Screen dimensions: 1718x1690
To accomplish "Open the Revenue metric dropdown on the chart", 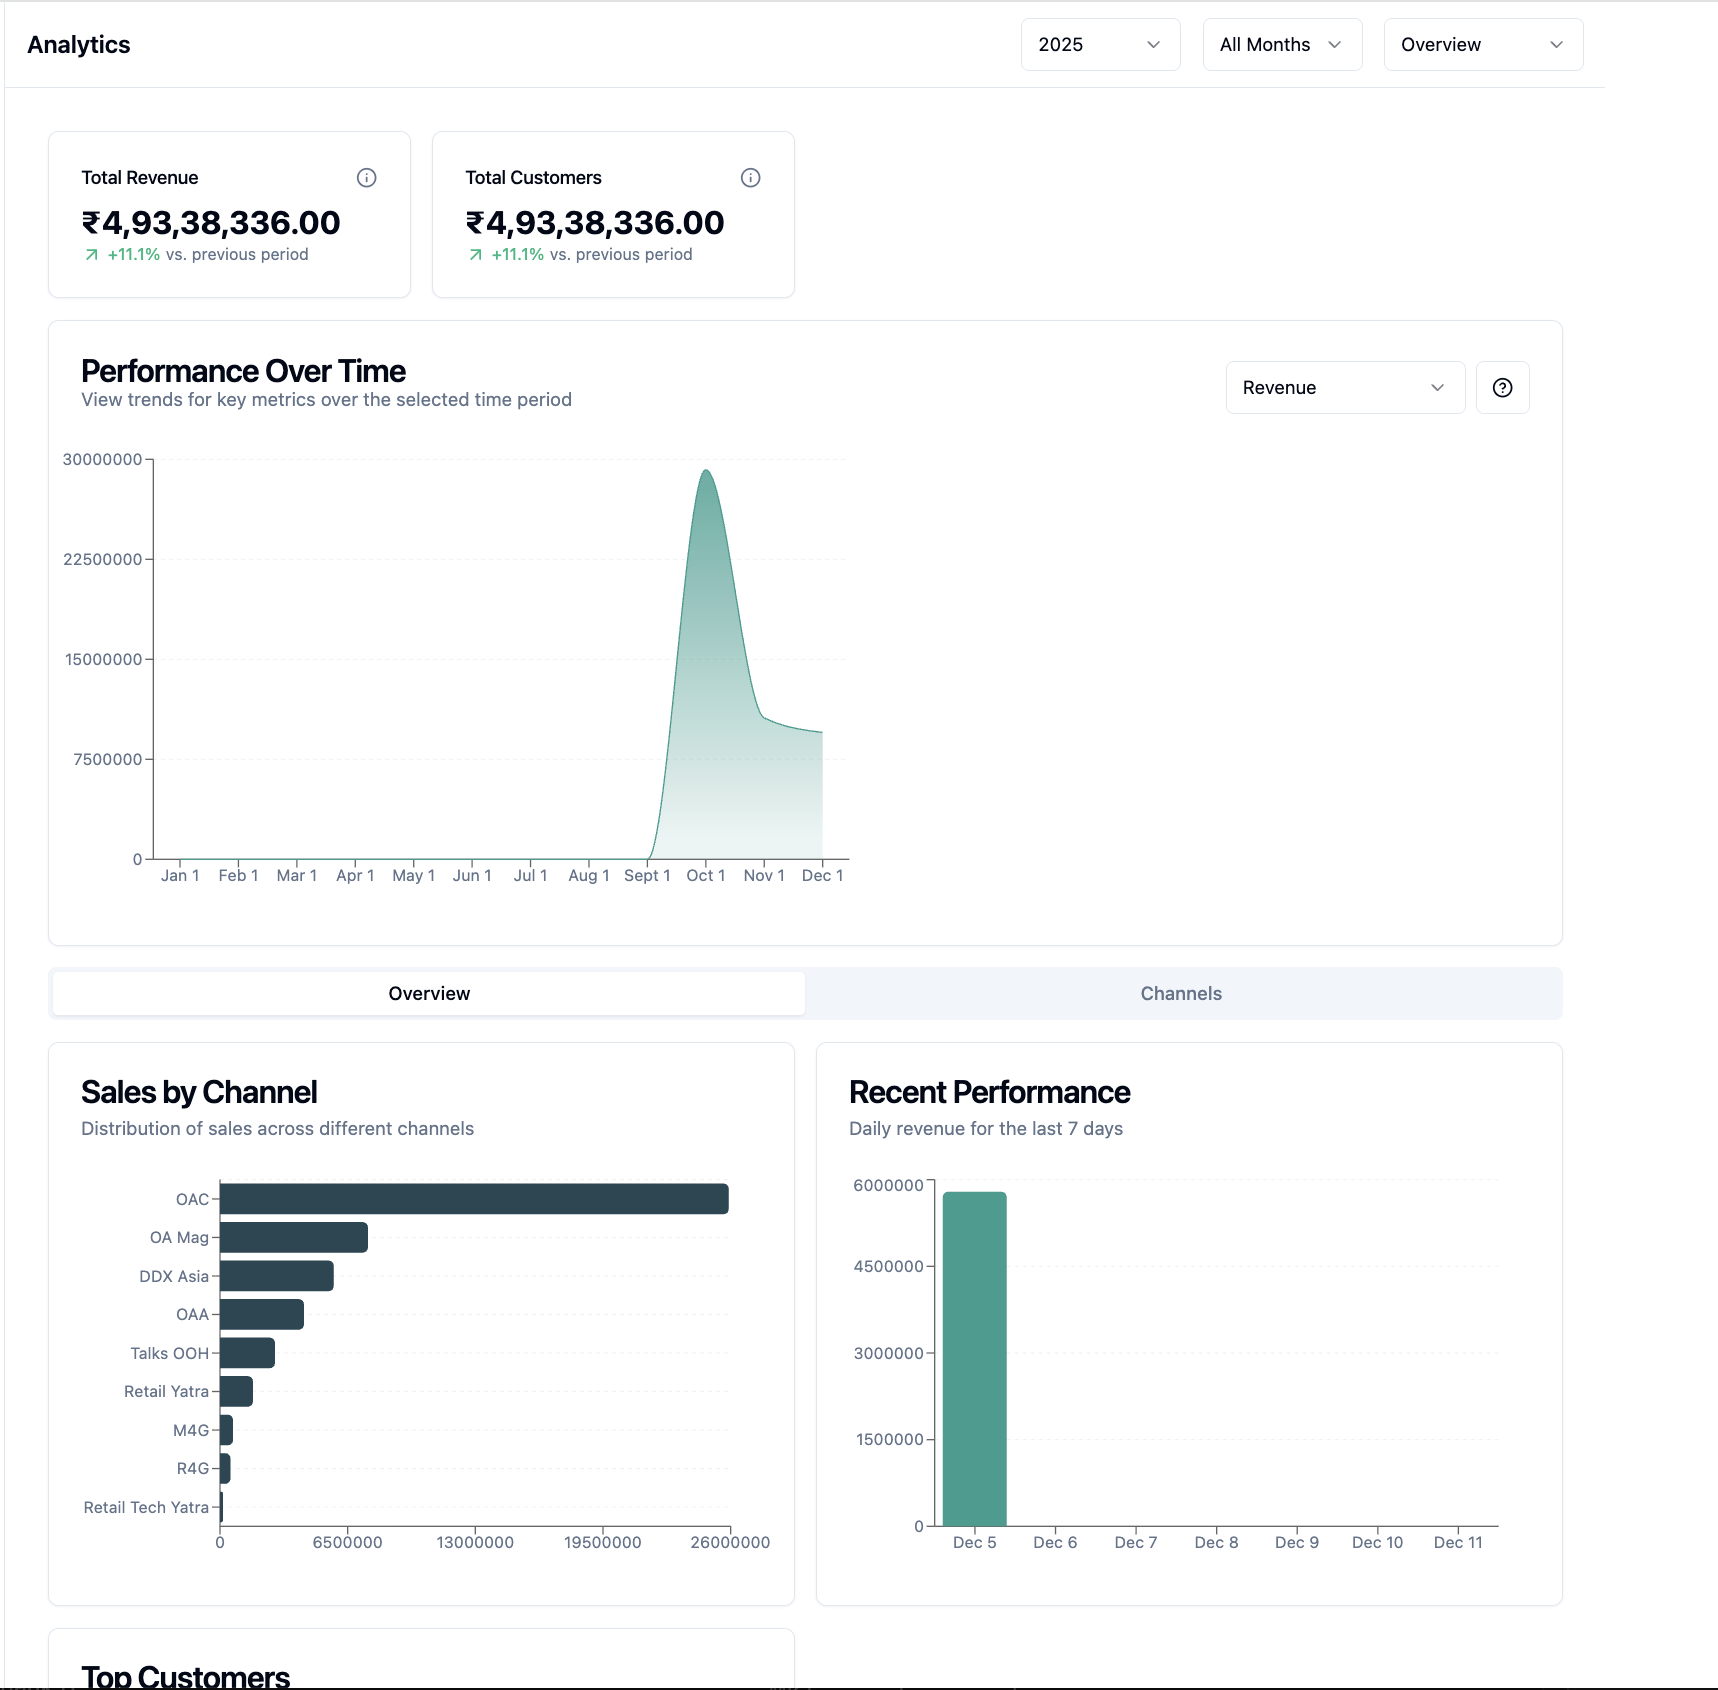I will 1344,387.
